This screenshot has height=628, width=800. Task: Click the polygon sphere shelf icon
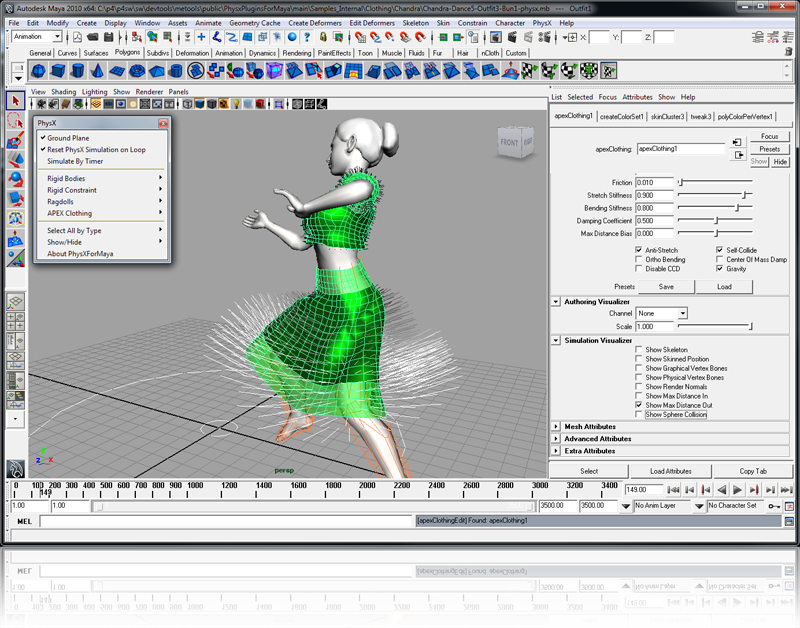pos(39,71)
